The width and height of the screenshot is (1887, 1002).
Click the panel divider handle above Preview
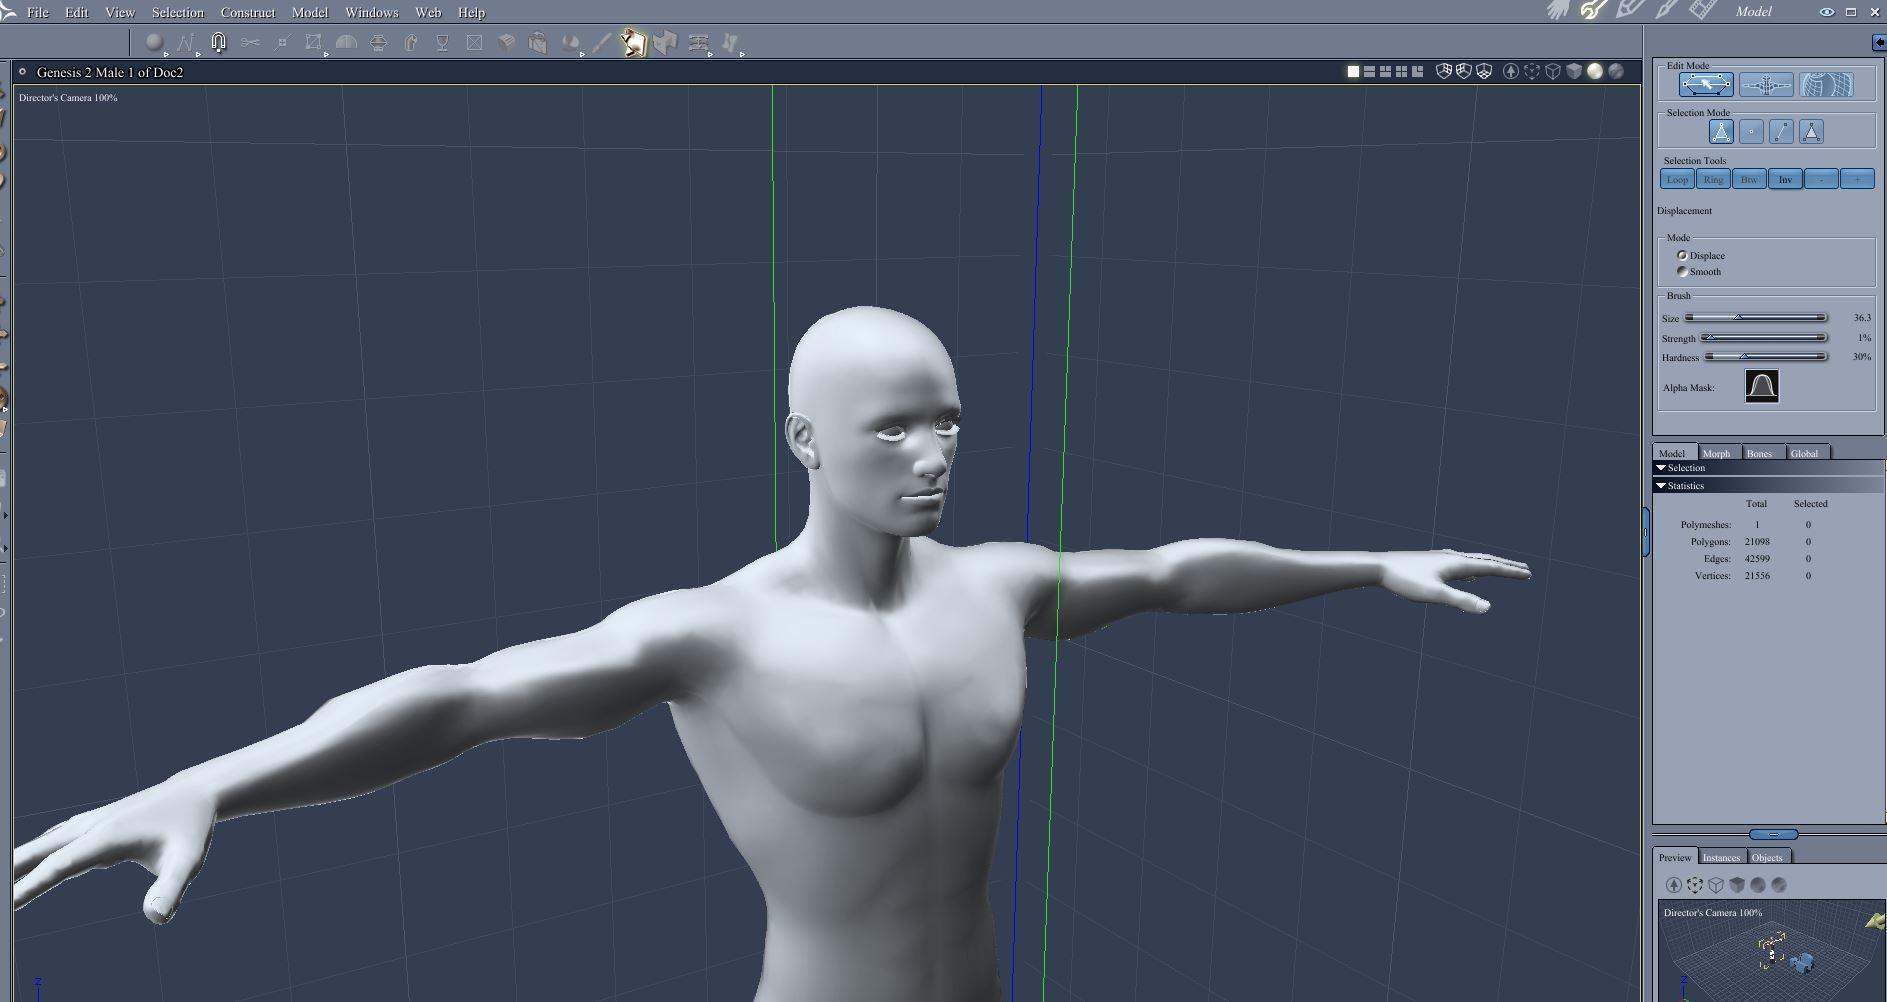[x=1774, y=834]
